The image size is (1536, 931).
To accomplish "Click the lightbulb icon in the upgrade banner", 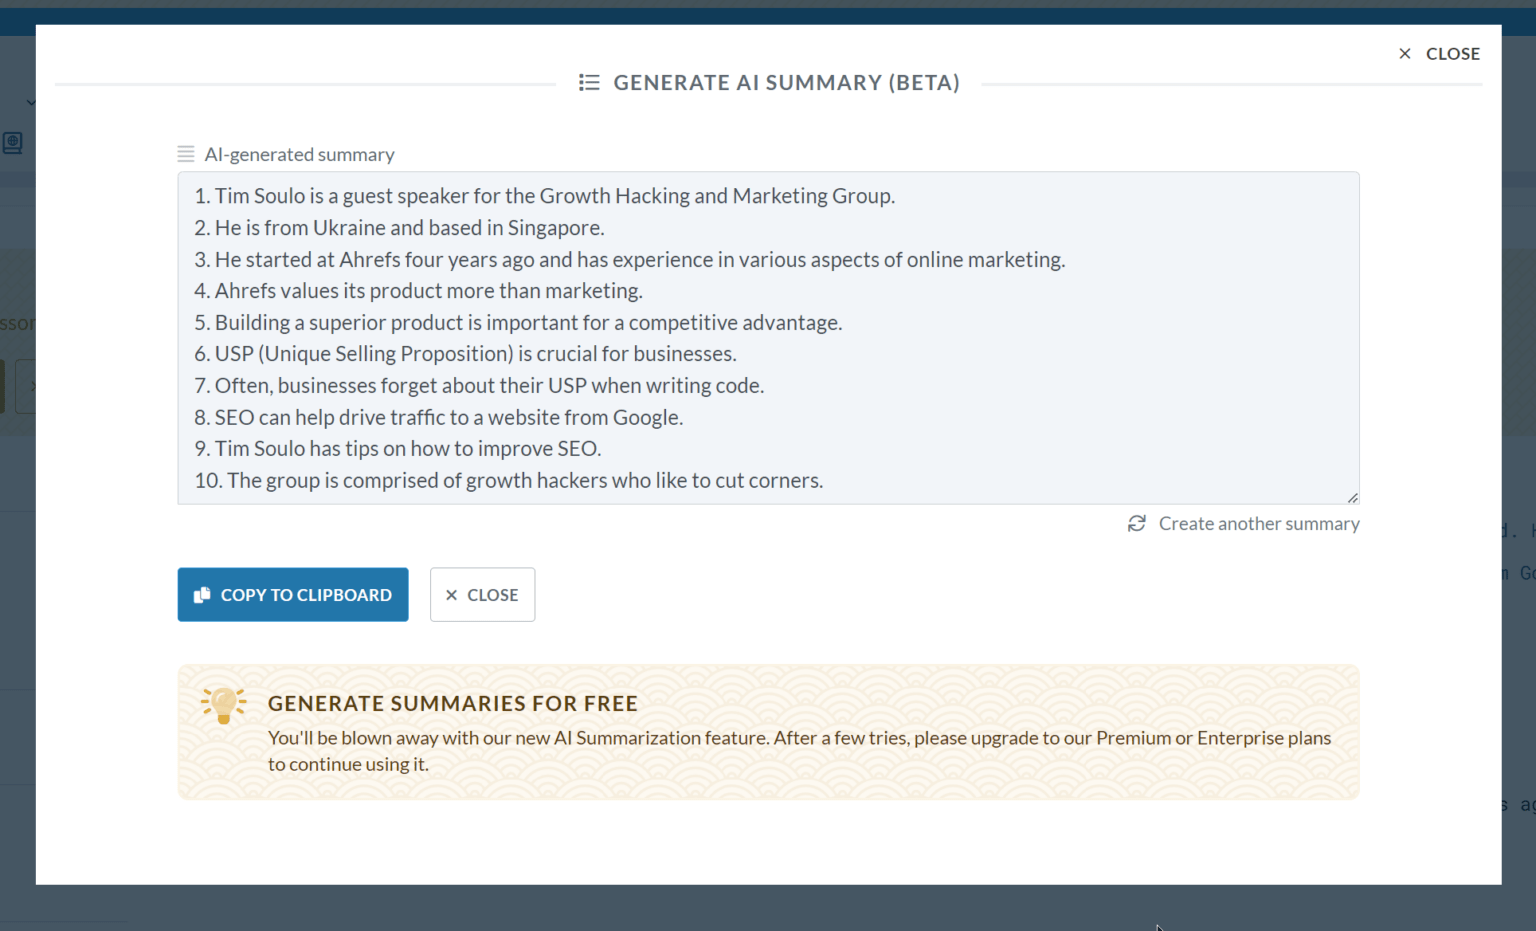I will click(x=224, y=704).
